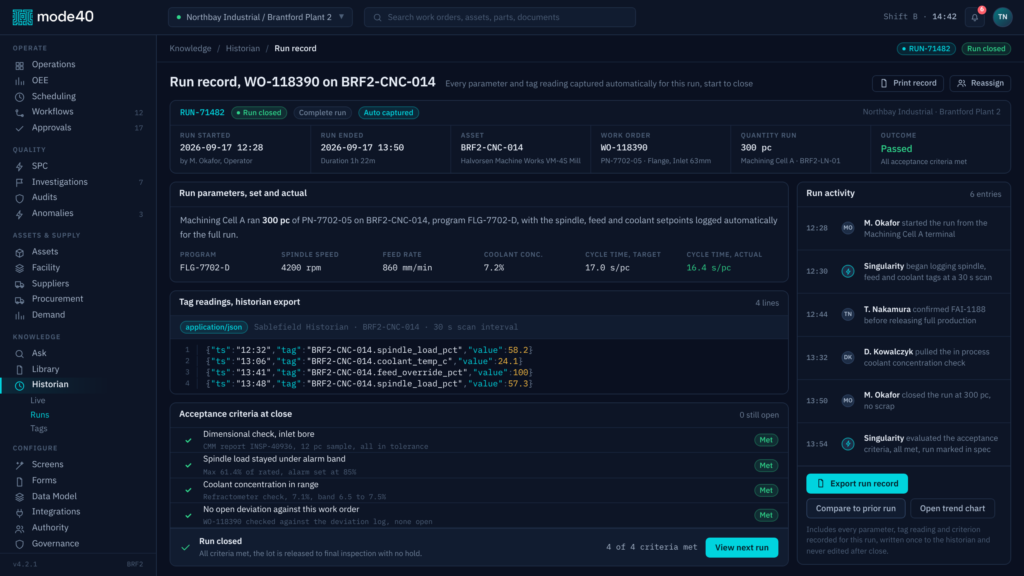Click the Ask search icon

(x=20, y=353)
